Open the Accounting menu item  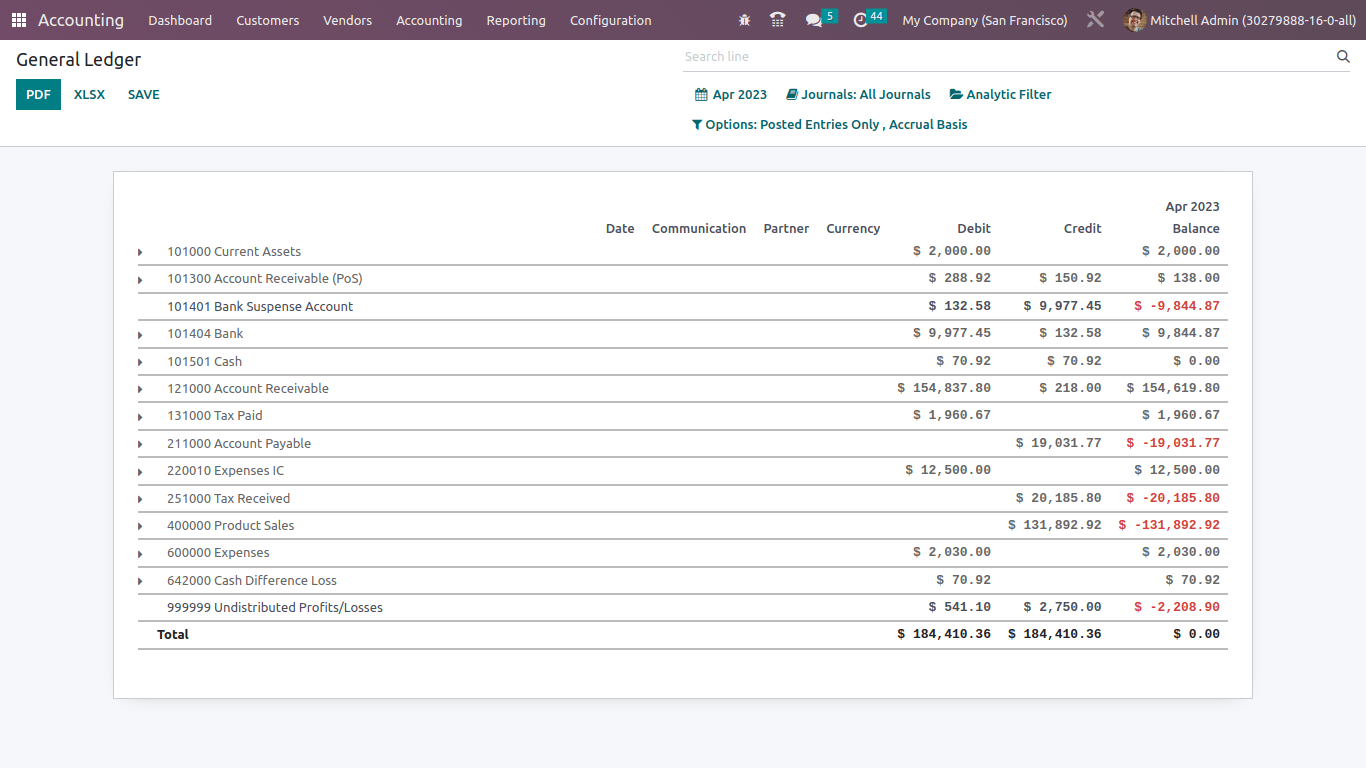429,20
